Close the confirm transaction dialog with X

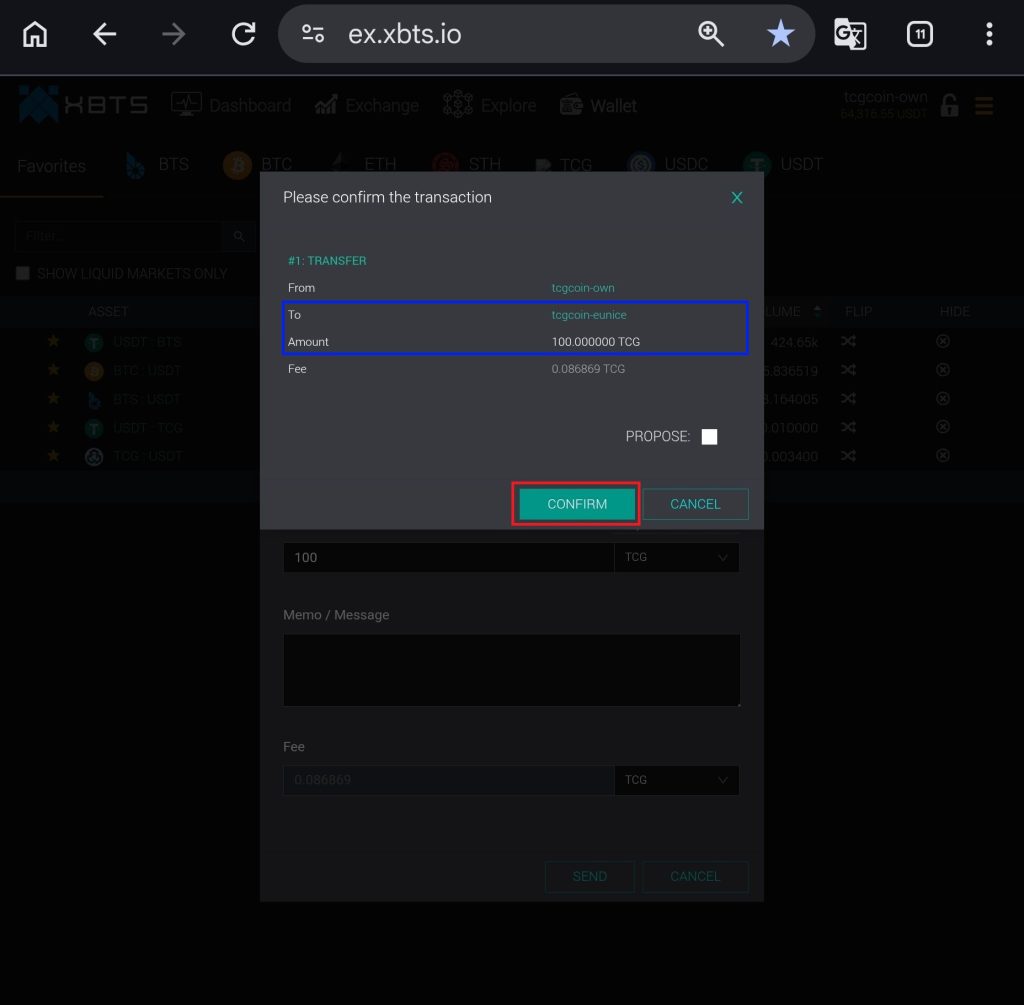point(737,198)
